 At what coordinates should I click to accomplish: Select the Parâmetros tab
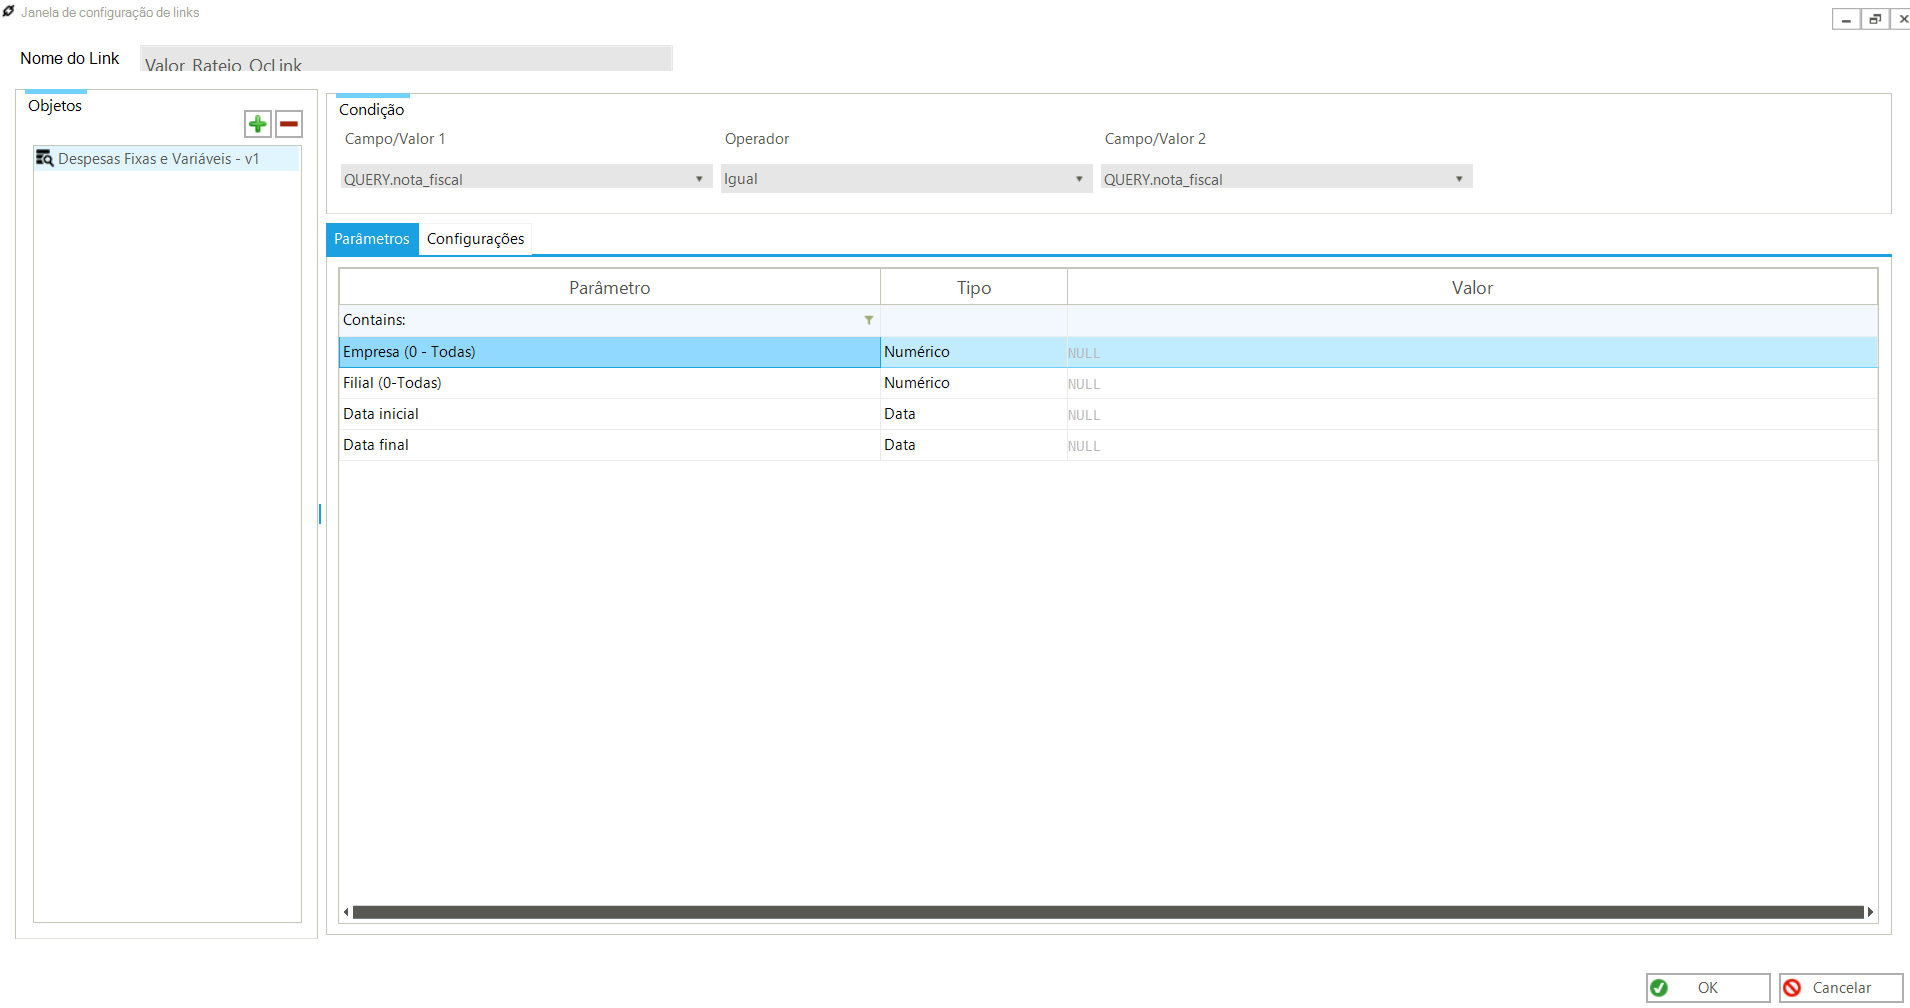pos(372,239)
